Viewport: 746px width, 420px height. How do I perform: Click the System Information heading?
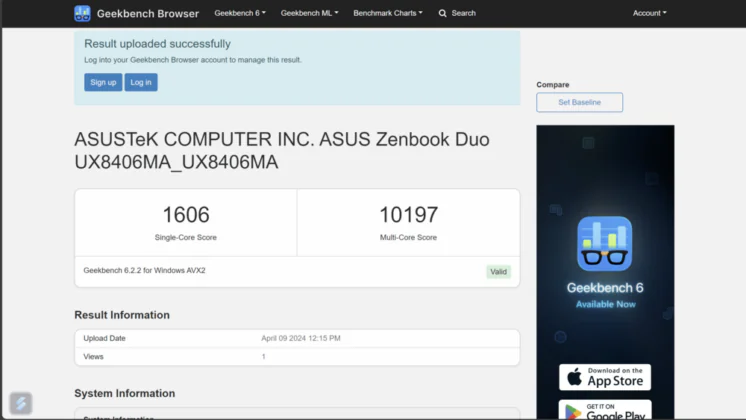[125, 393]
